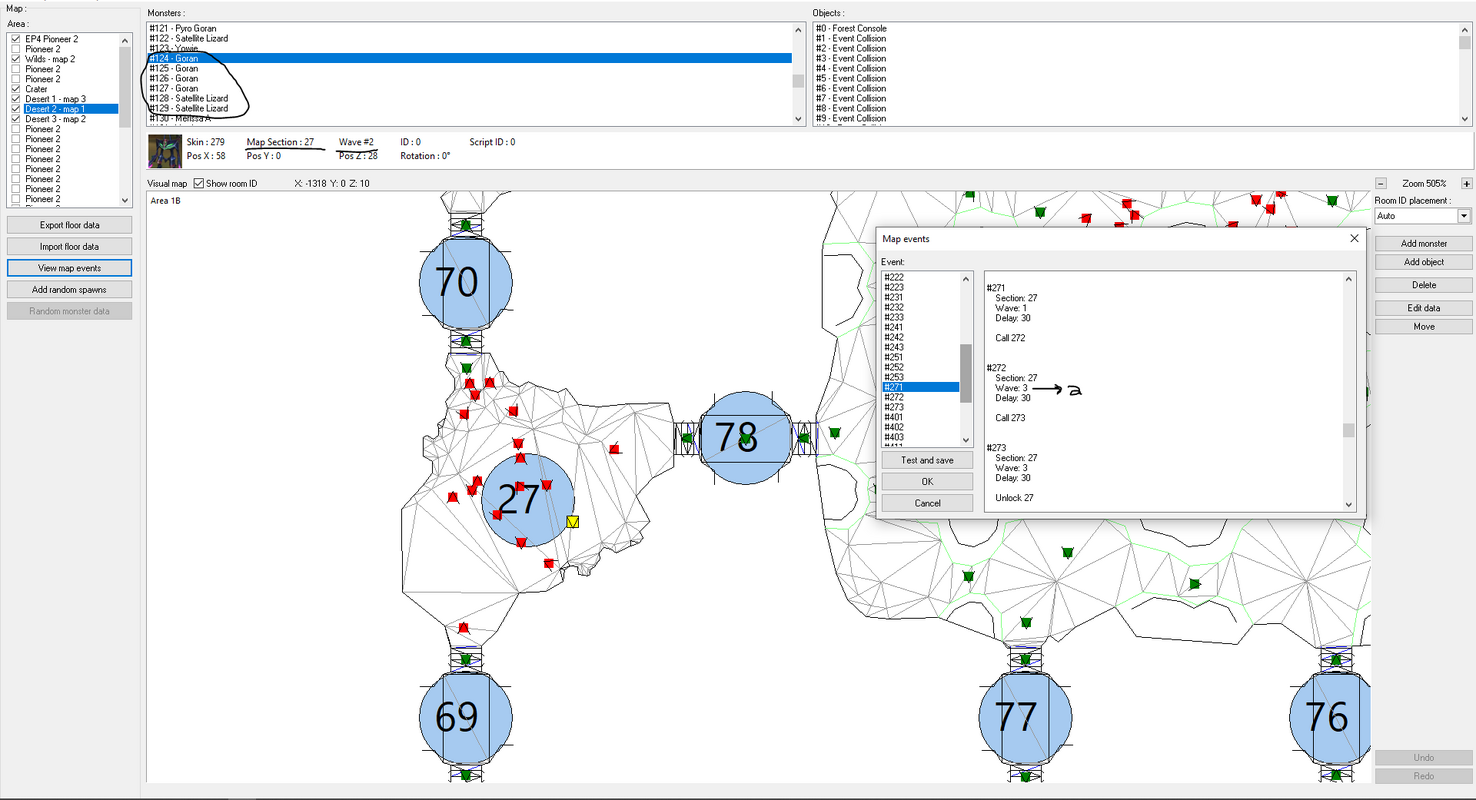The width and height of the screenshot is (1476, 800).
Task: Select room circle 78 on map
Action: [x=739, y=438]
